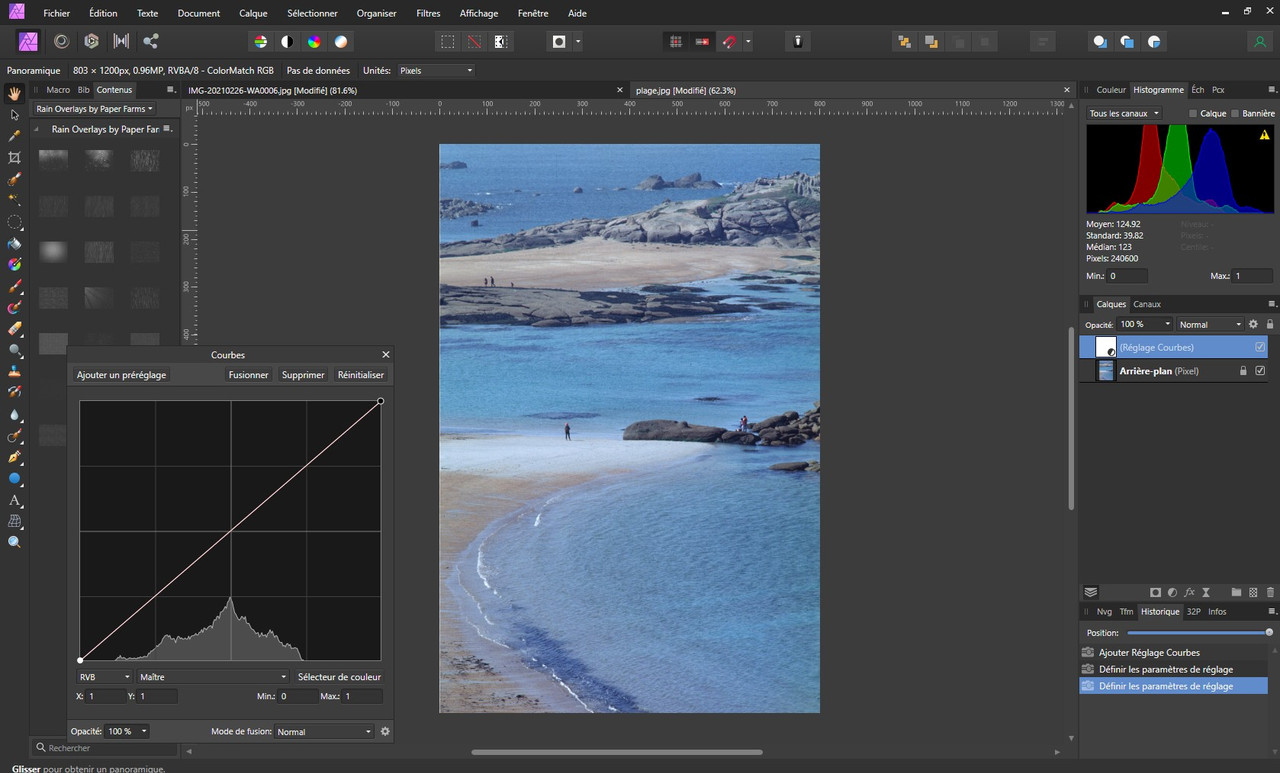Open the Filtres menu
The width and height of the screenshot is (1280, 773).
tap(428, 13)
